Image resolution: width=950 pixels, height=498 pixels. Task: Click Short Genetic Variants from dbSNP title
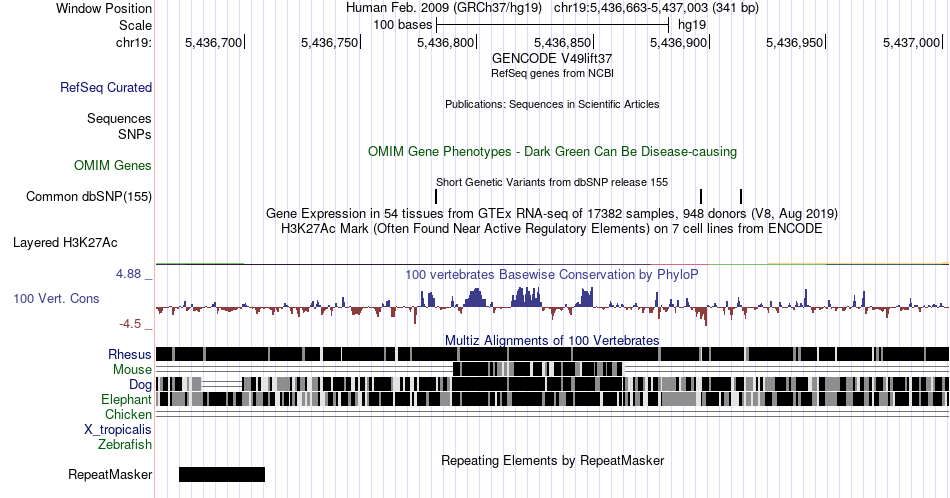[x=552, y=182]
